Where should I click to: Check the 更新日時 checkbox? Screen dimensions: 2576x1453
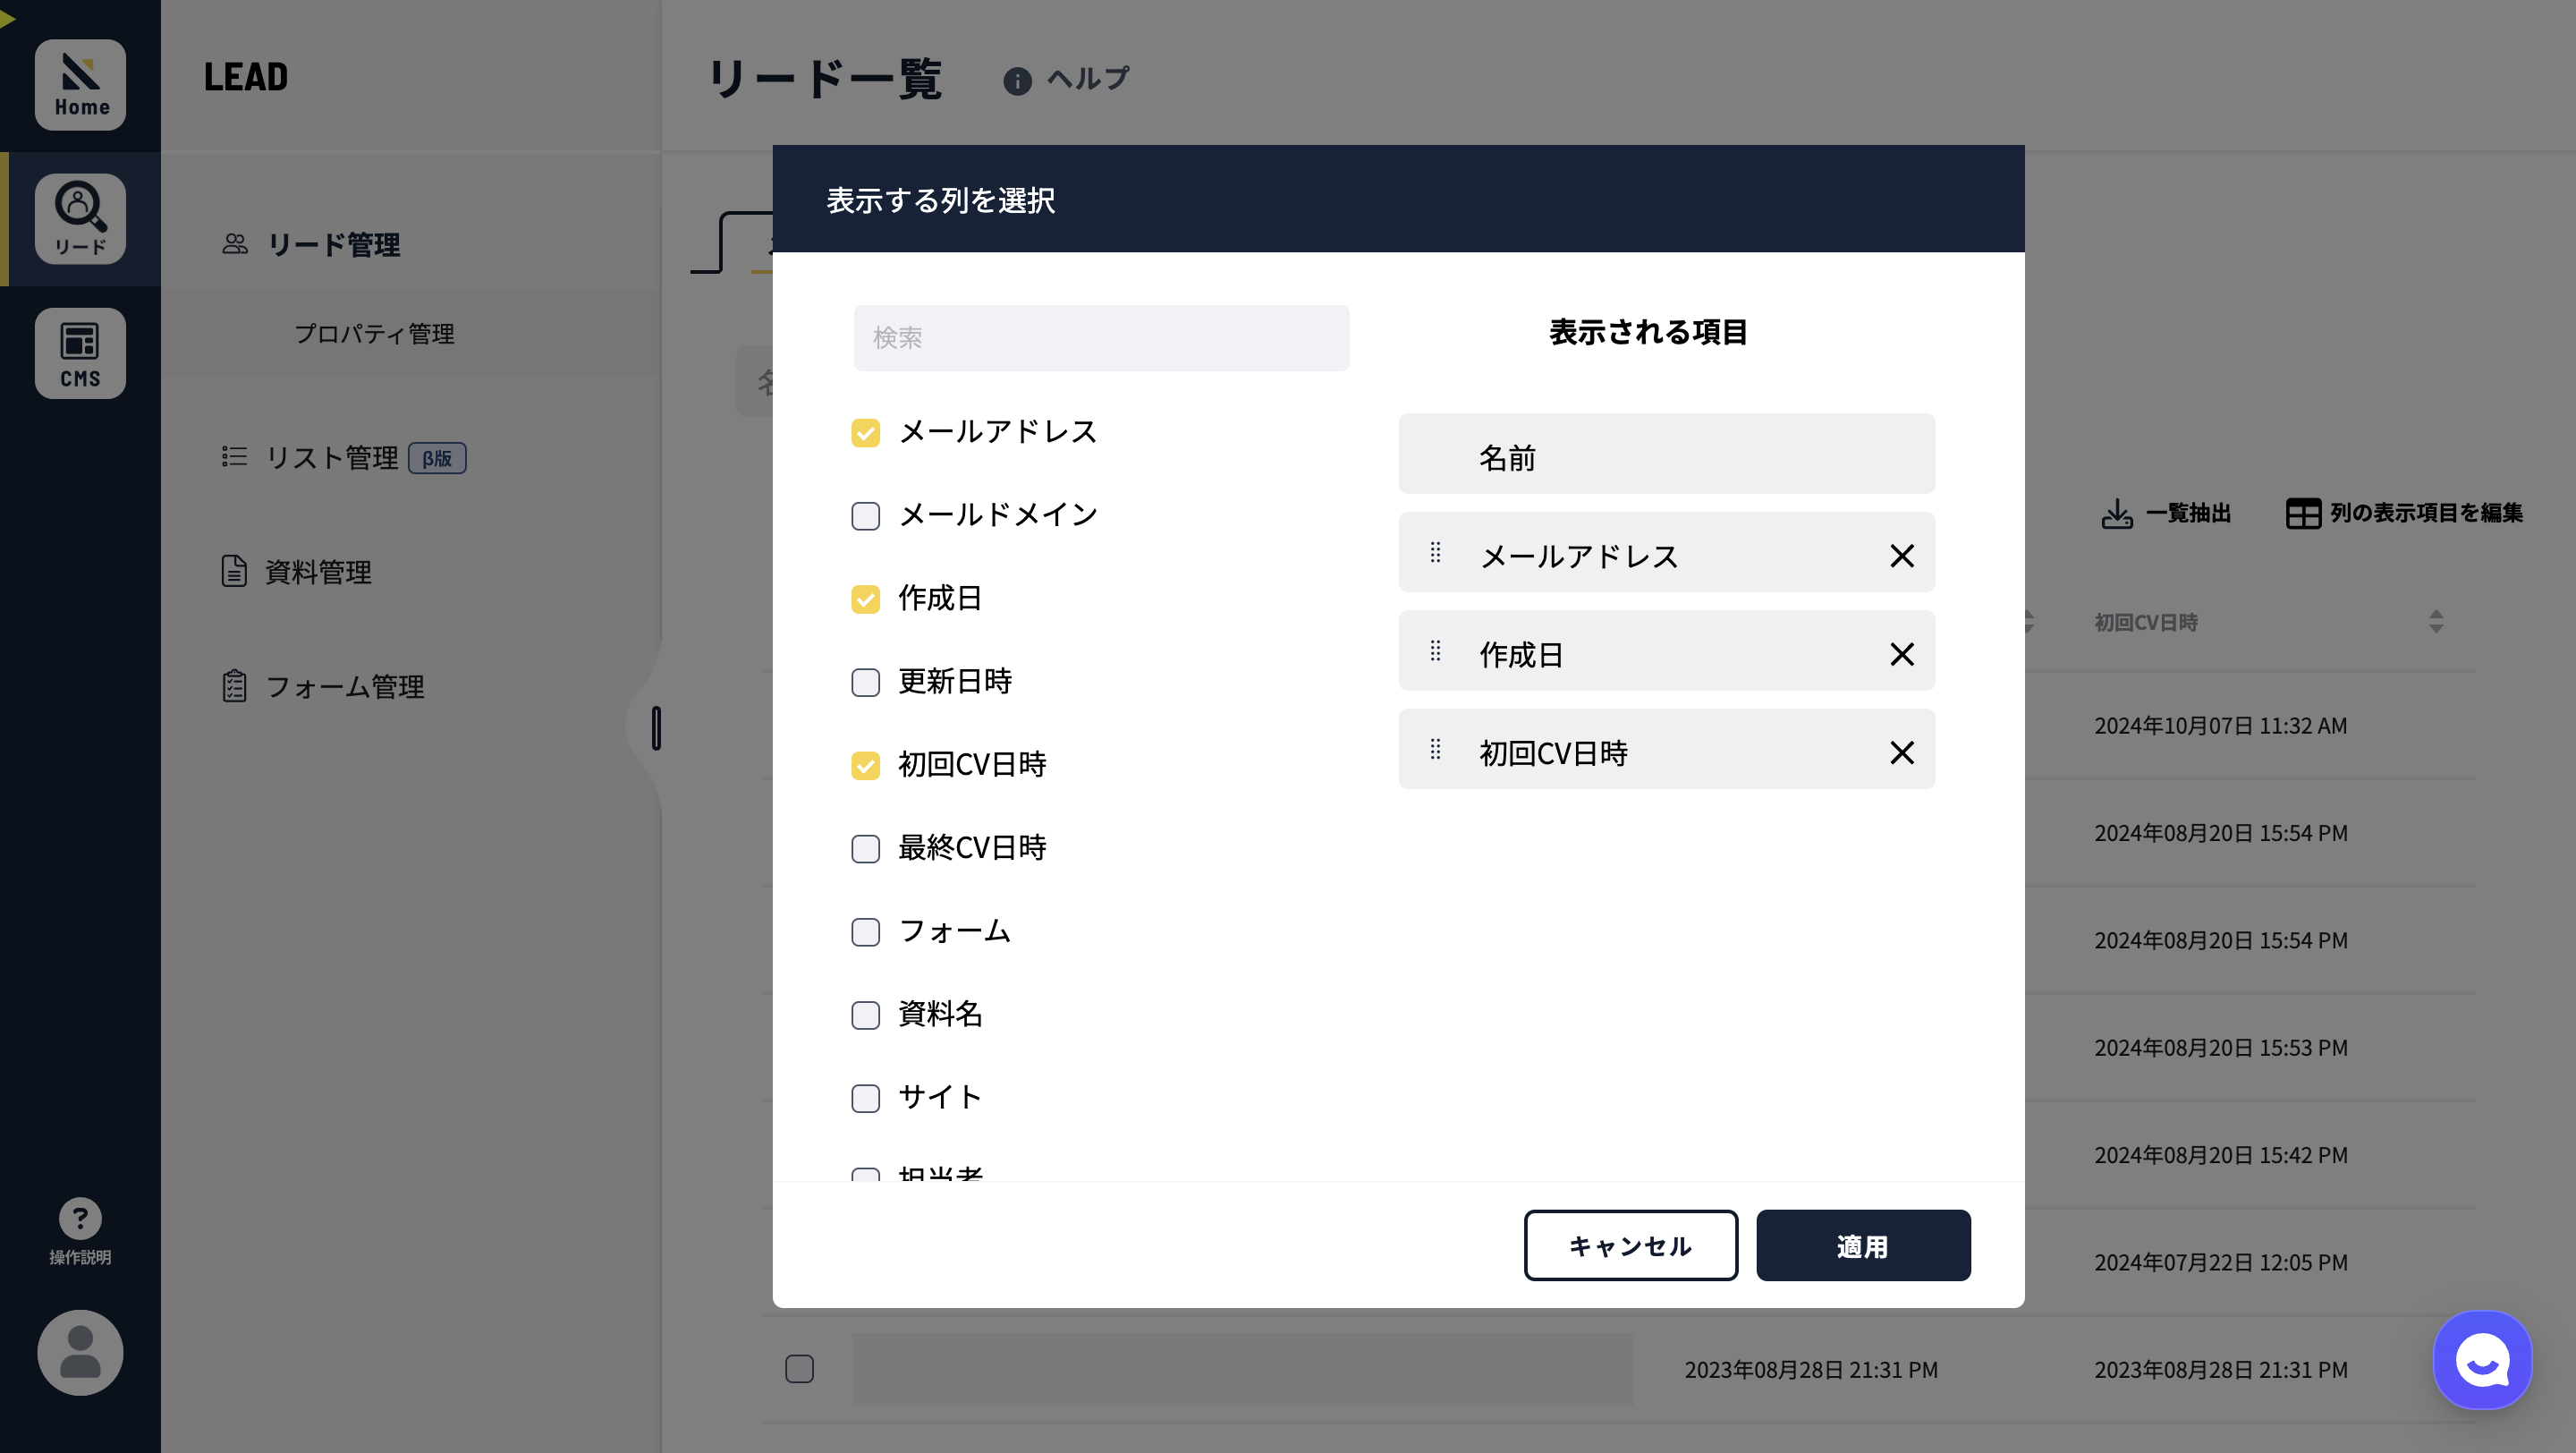(866, 682)
